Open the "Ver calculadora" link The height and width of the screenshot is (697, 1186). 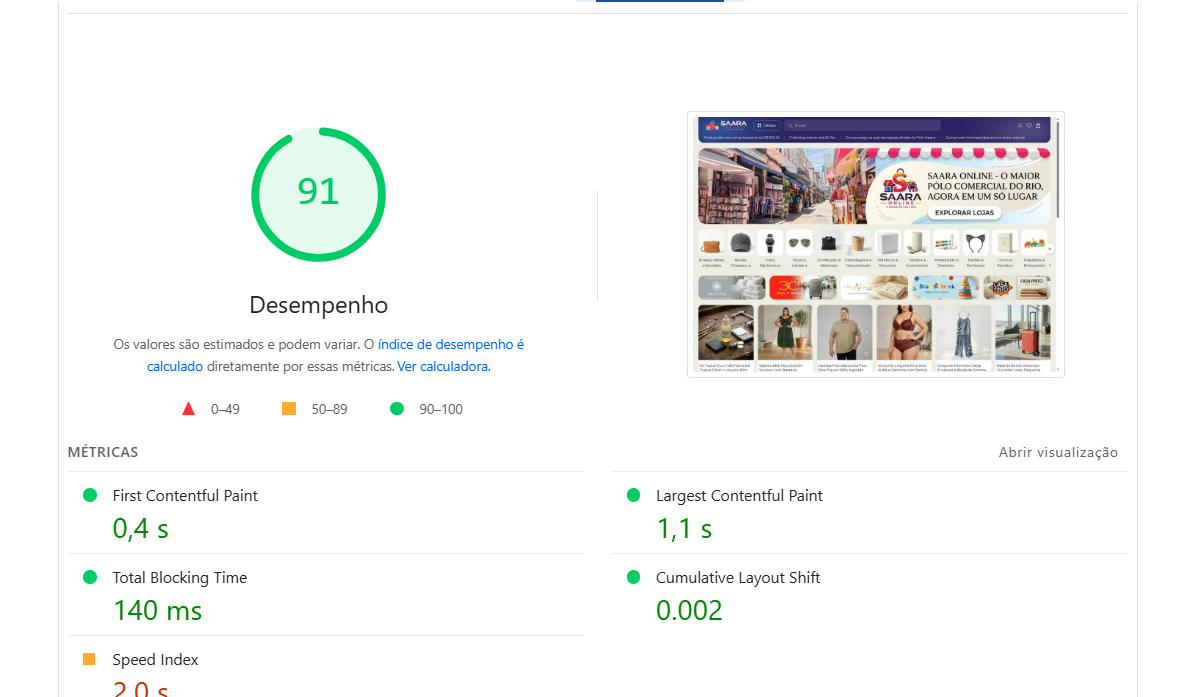pos(444,366)
